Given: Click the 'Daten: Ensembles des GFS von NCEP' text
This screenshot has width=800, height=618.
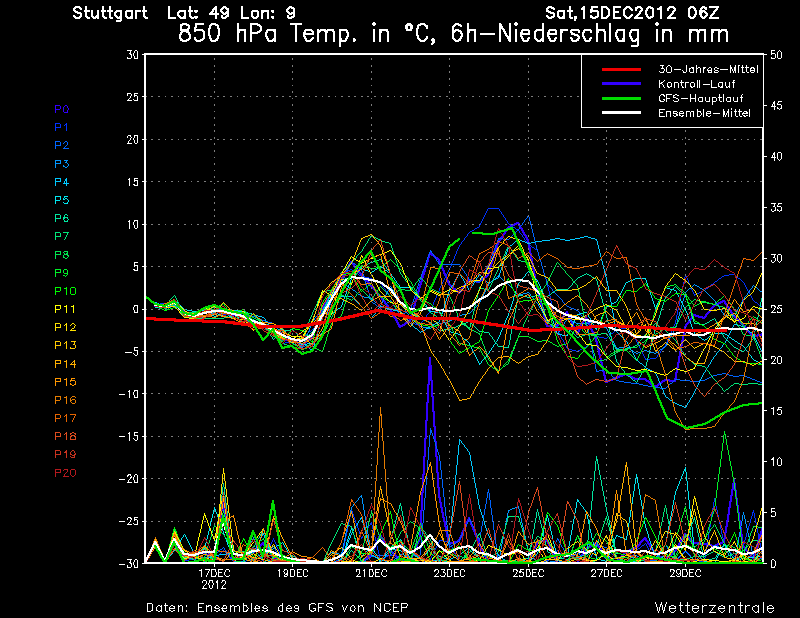Looking at the screenshot, I should coord(277,608).
